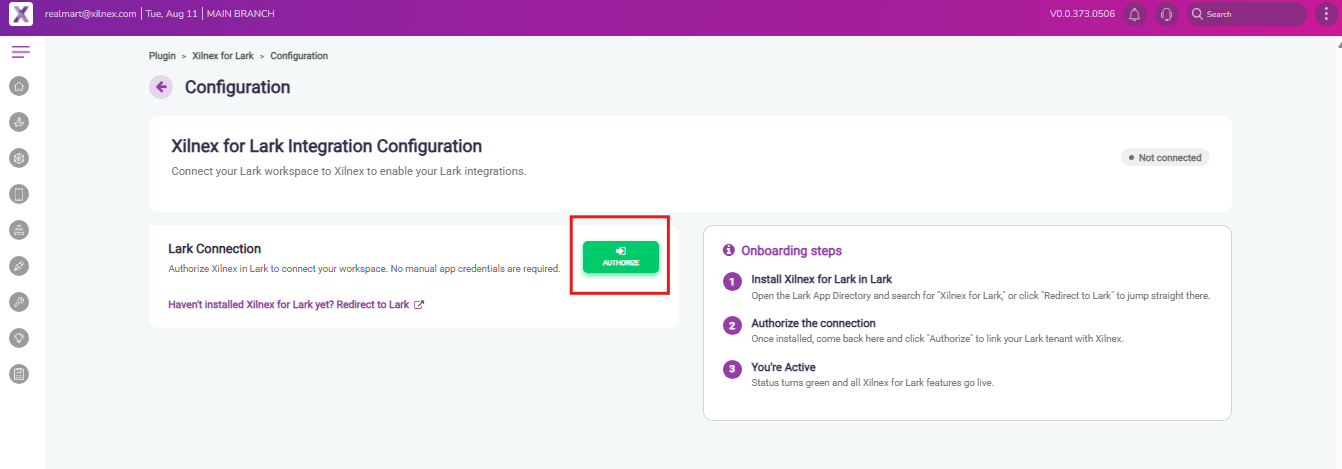Open the three-dot more options menu
Screen dimensions: 1342x469
(1326, 14)
